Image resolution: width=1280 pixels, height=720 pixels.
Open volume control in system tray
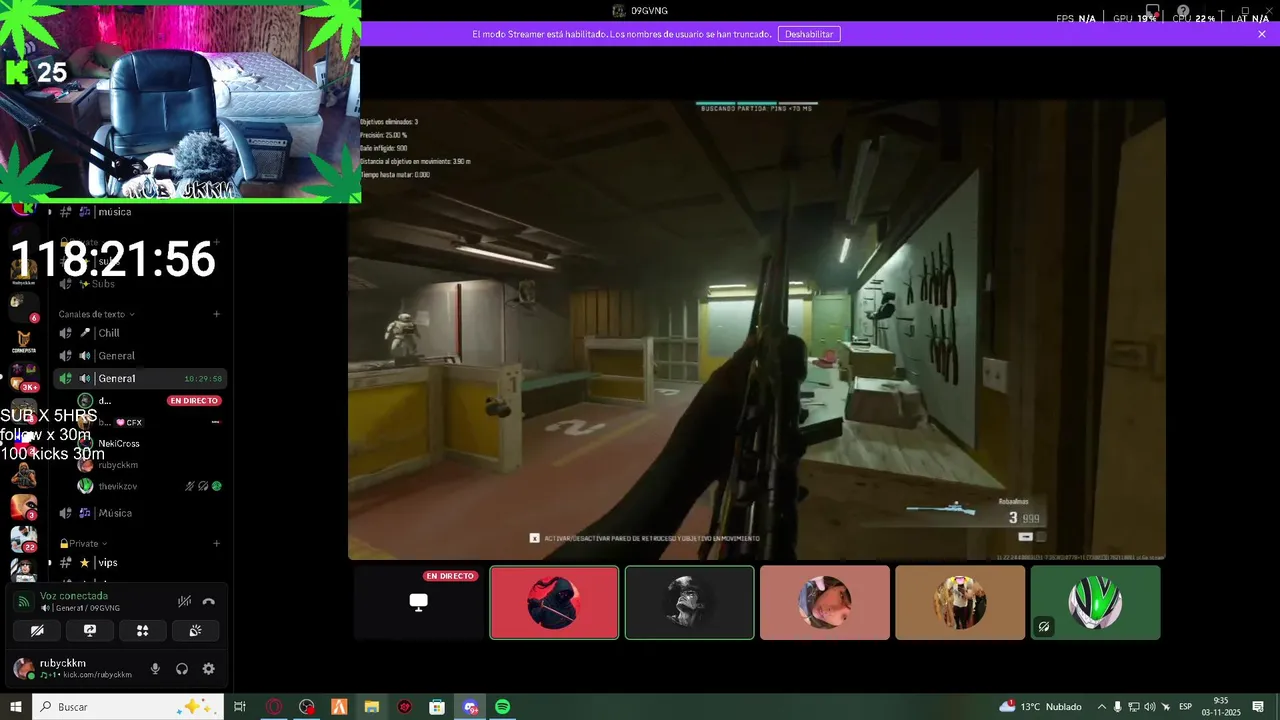[x=1150, y=707]
